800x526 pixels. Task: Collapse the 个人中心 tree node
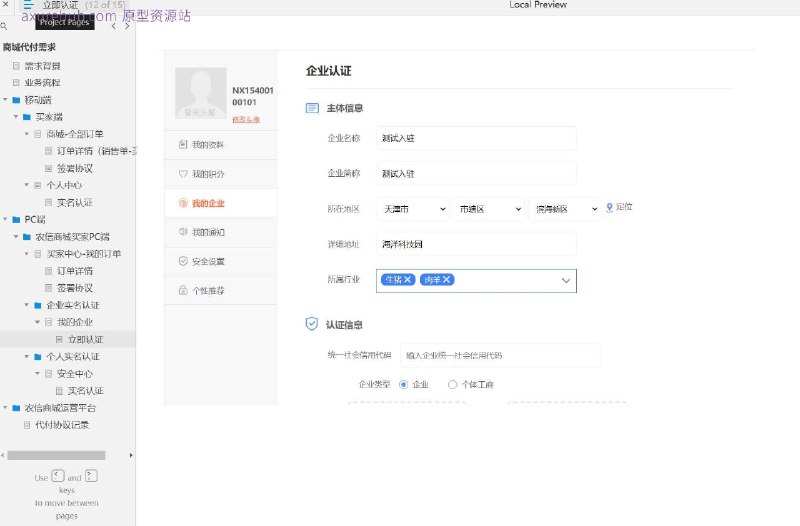tap(27, 185)
